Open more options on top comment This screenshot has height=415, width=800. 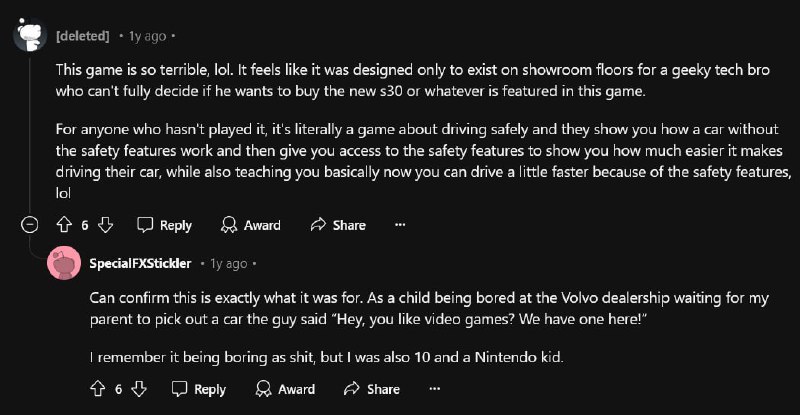pyautogui.click(x=400, y=225)
